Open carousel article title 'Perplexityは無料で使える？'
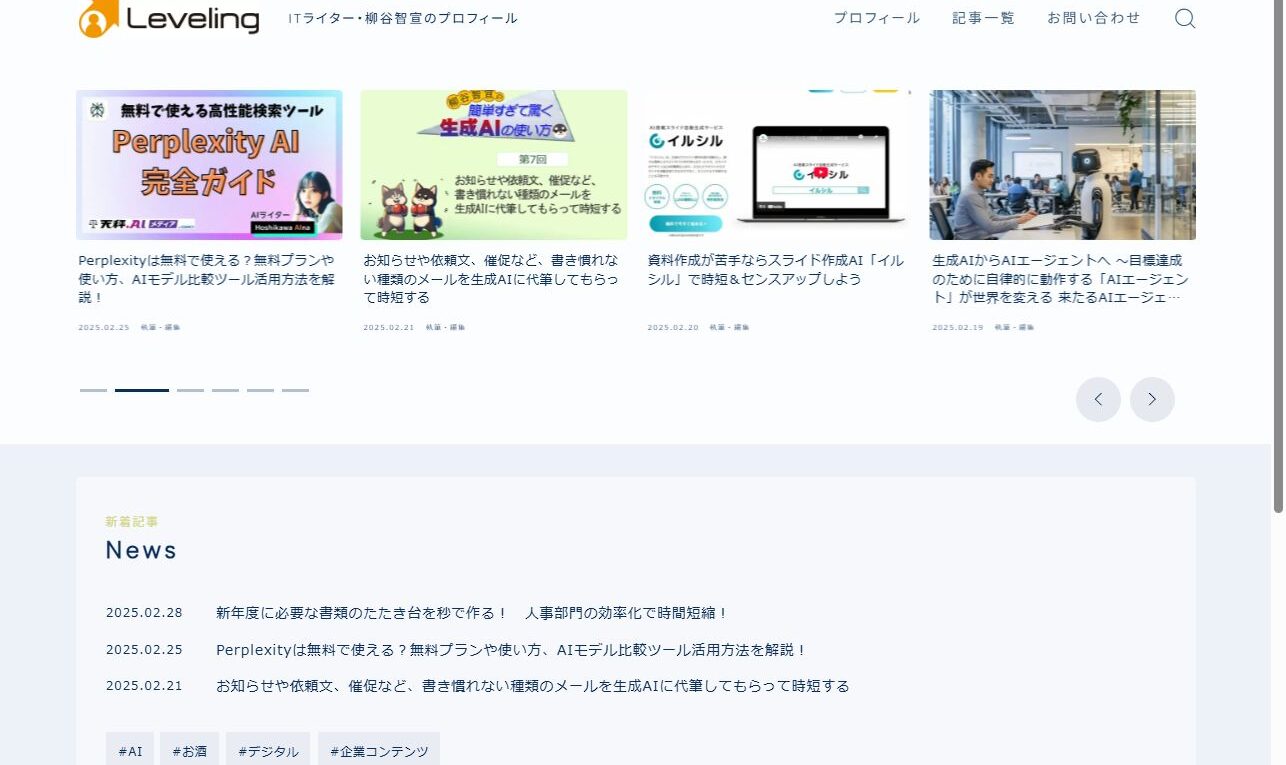Screen dimensions: 1286x765 207,279
